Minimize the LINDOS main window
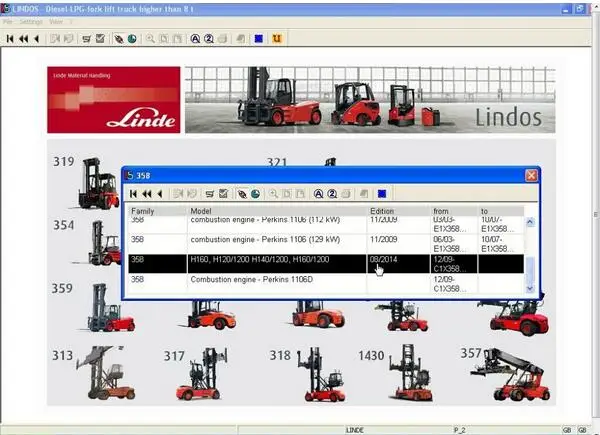Screen dimensions: 600x435 click(x=567, y=9)
